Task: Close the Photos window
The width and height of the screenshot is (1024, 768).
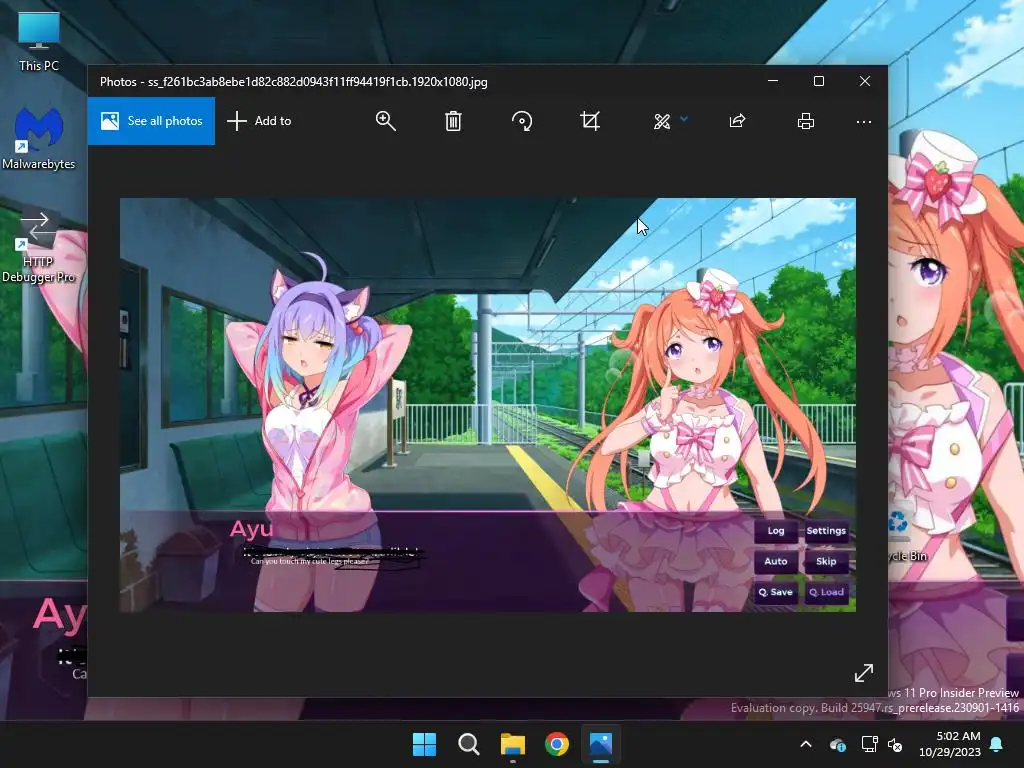Action: click(865, 81)
